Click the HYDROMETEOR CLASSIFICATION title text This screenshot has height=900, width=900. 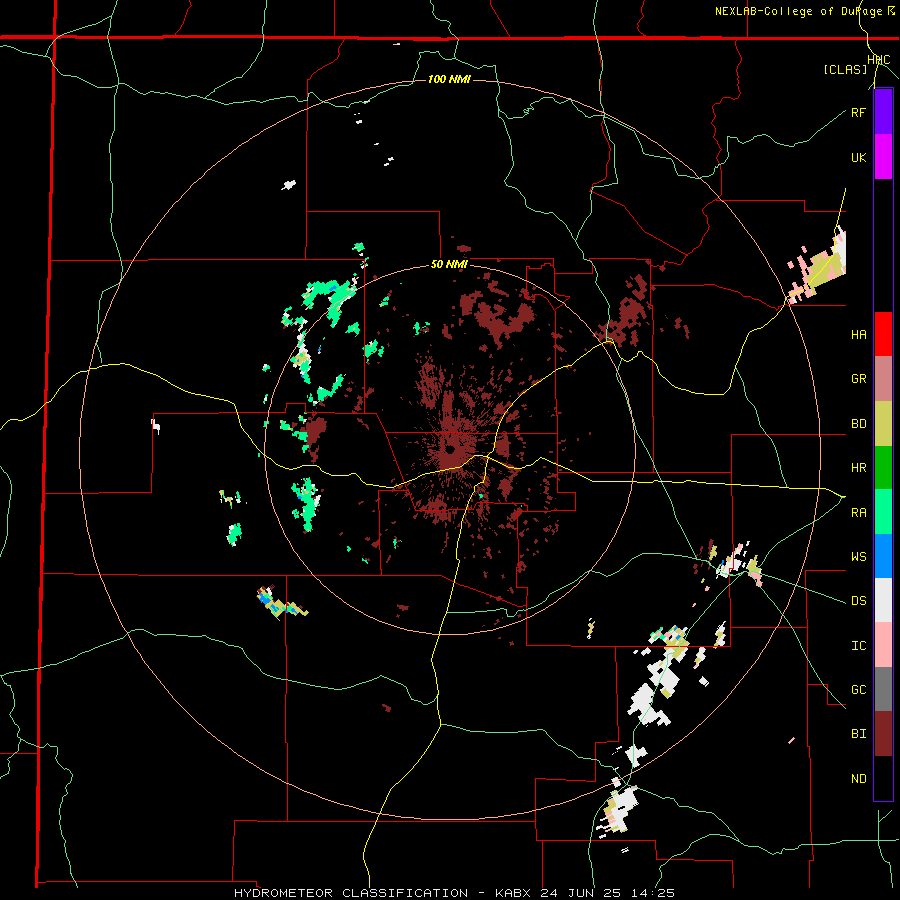[x=351, y=893]
